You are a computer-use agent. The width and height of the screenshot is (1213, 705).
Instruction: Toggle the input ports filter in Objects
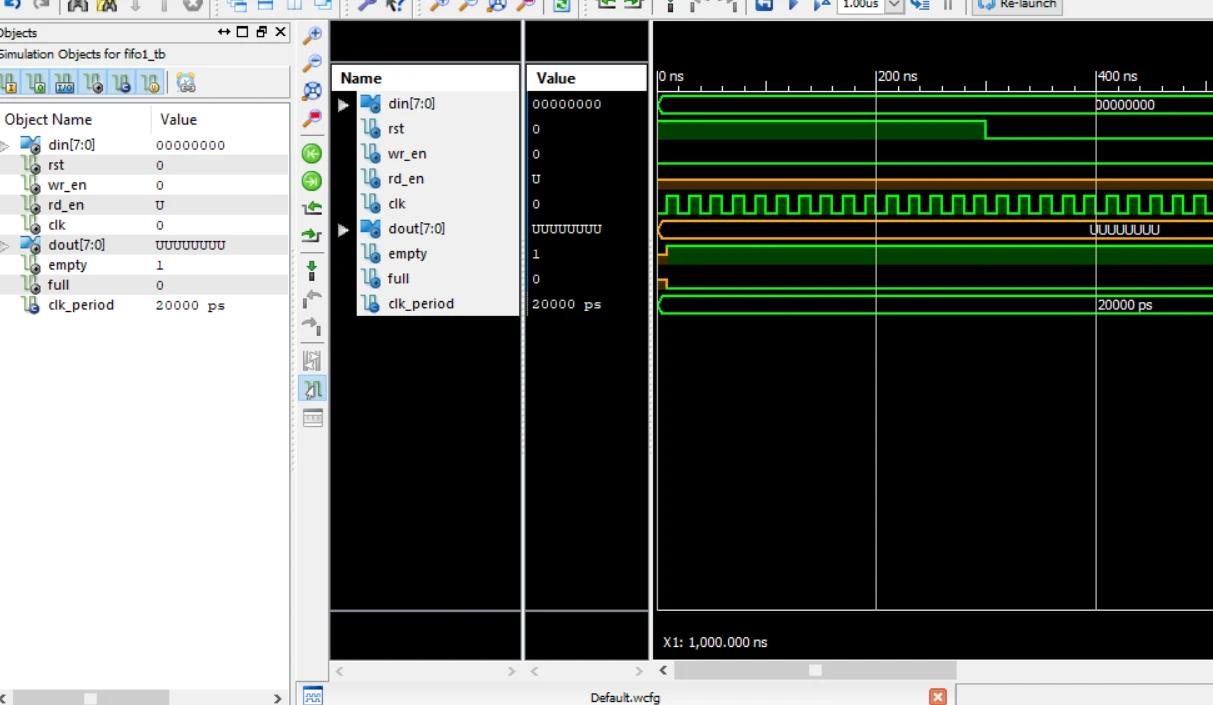point(9,83)
